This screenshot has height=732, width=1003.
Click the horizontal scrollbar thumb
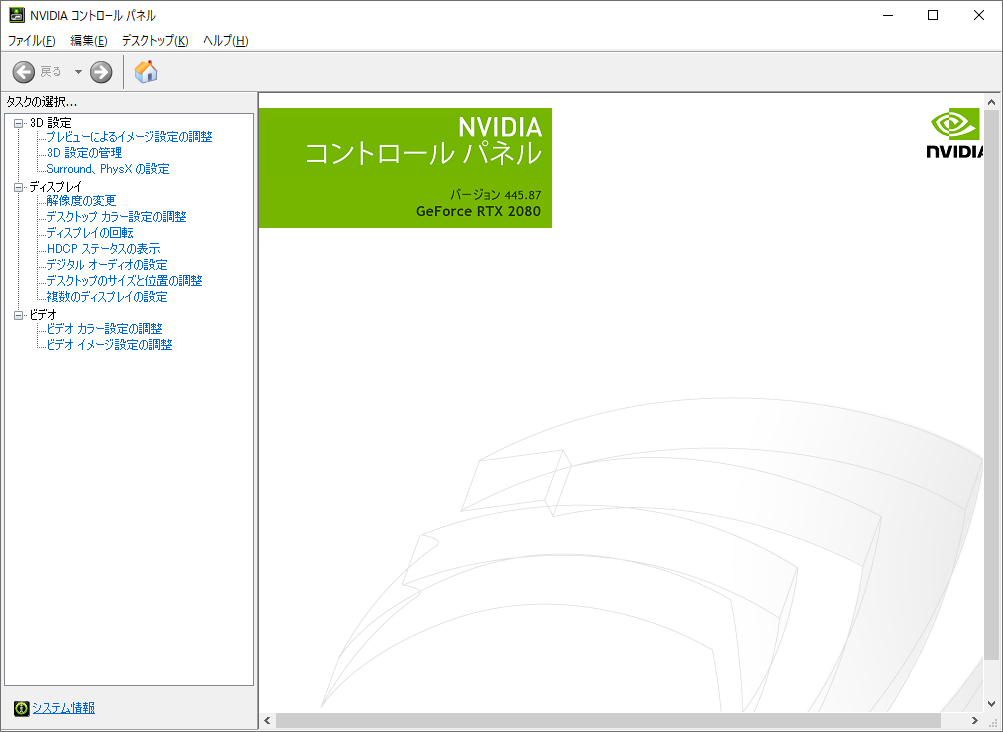(608, 720)
